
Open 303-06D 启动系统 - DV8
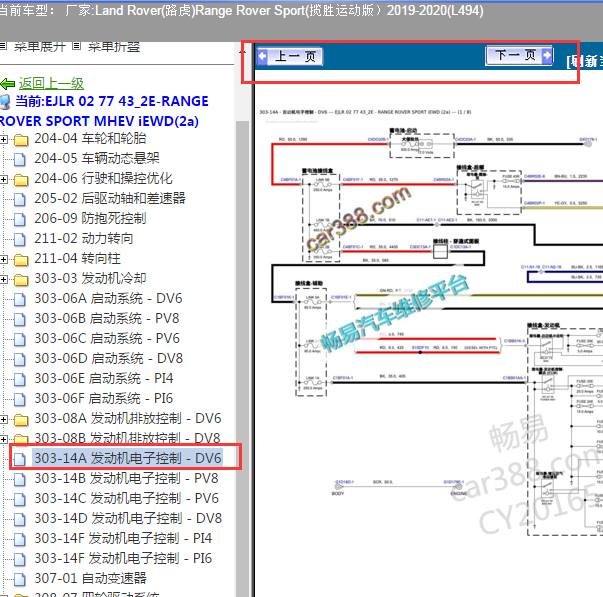point(108,358)
